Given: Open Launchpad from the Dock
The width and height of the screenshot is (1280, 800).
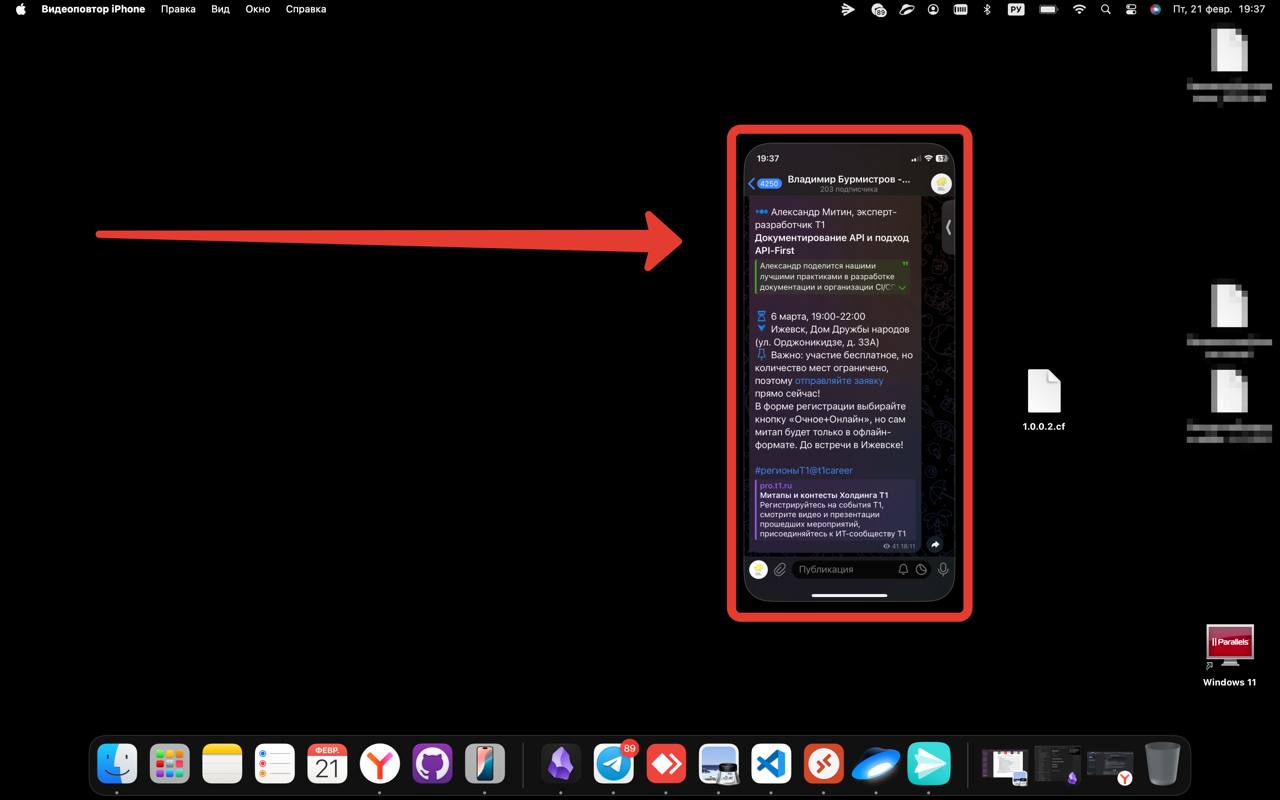Looking at the screenshot, I should click(170, 765).
